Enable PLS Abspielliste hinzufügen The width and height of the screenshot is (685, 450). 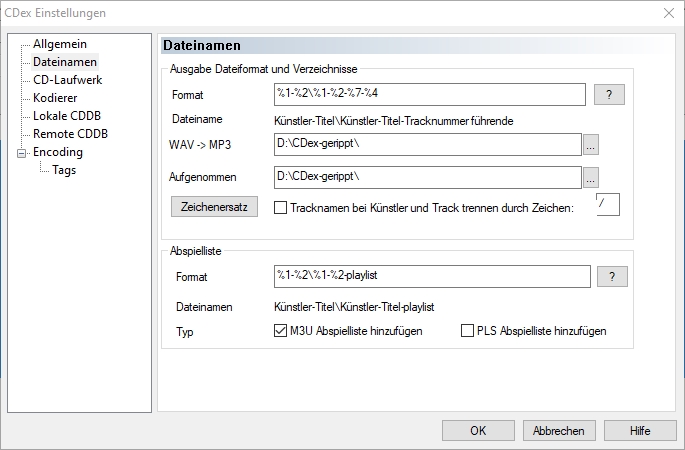point(468,331)
